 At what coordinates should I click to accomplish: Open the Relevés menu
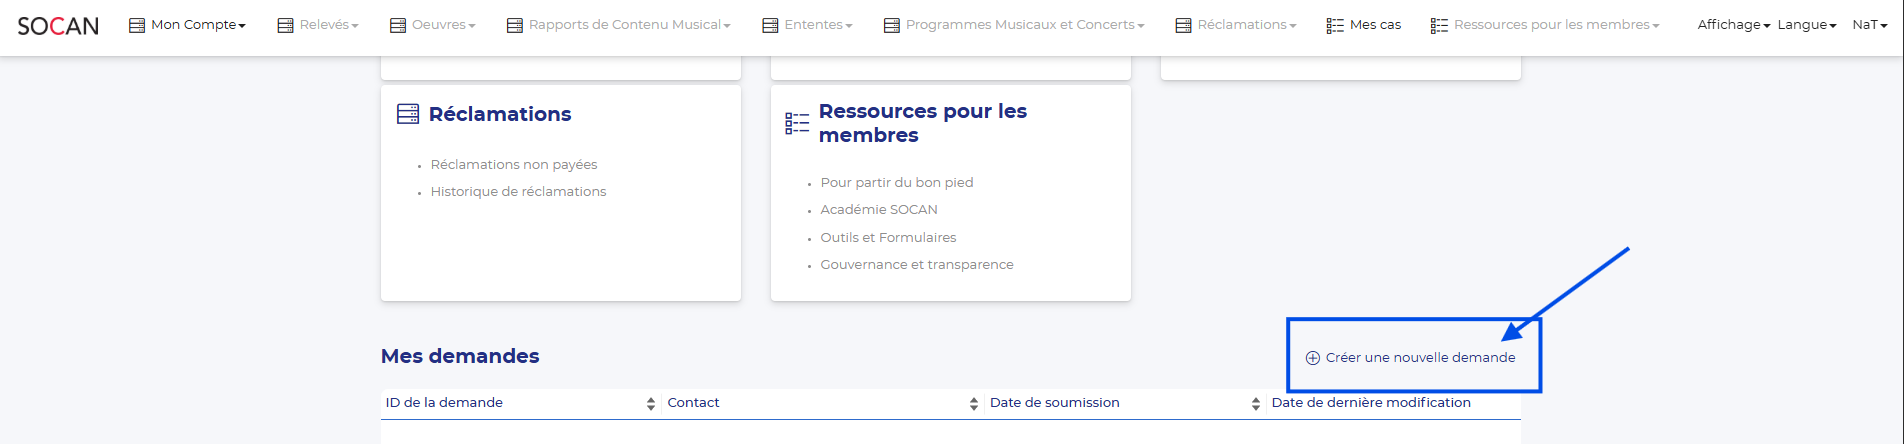point(324,25)
